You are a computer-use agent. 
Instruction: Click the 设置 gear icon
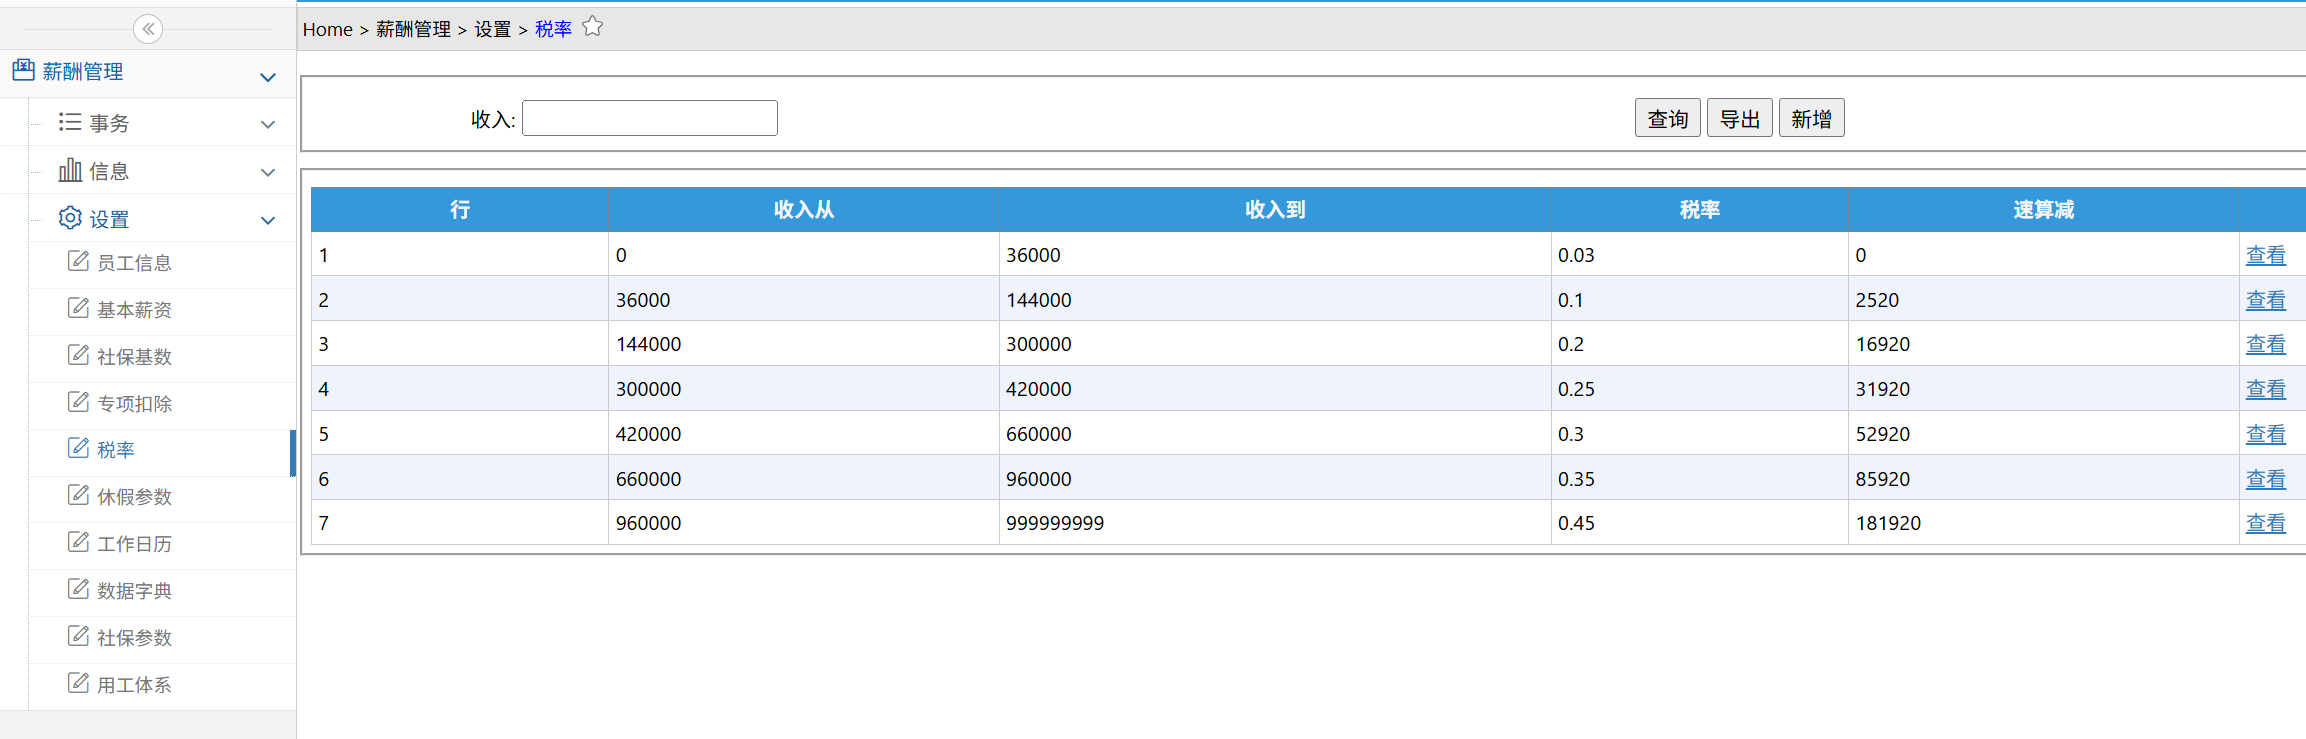click(x=70, y=218)
